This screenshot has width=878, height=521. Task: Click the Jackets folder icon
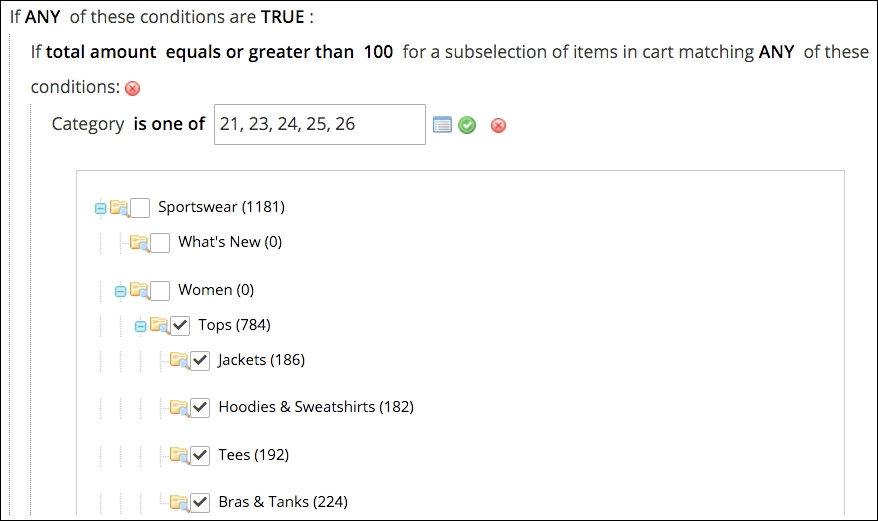[x=179, y=360]
